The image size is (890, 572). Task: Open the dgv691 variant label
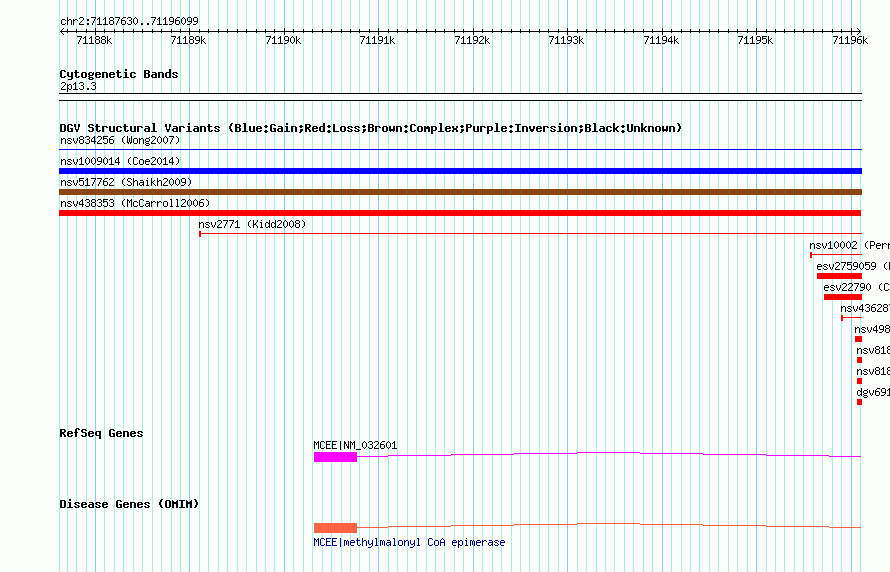[x=873, y=392]
